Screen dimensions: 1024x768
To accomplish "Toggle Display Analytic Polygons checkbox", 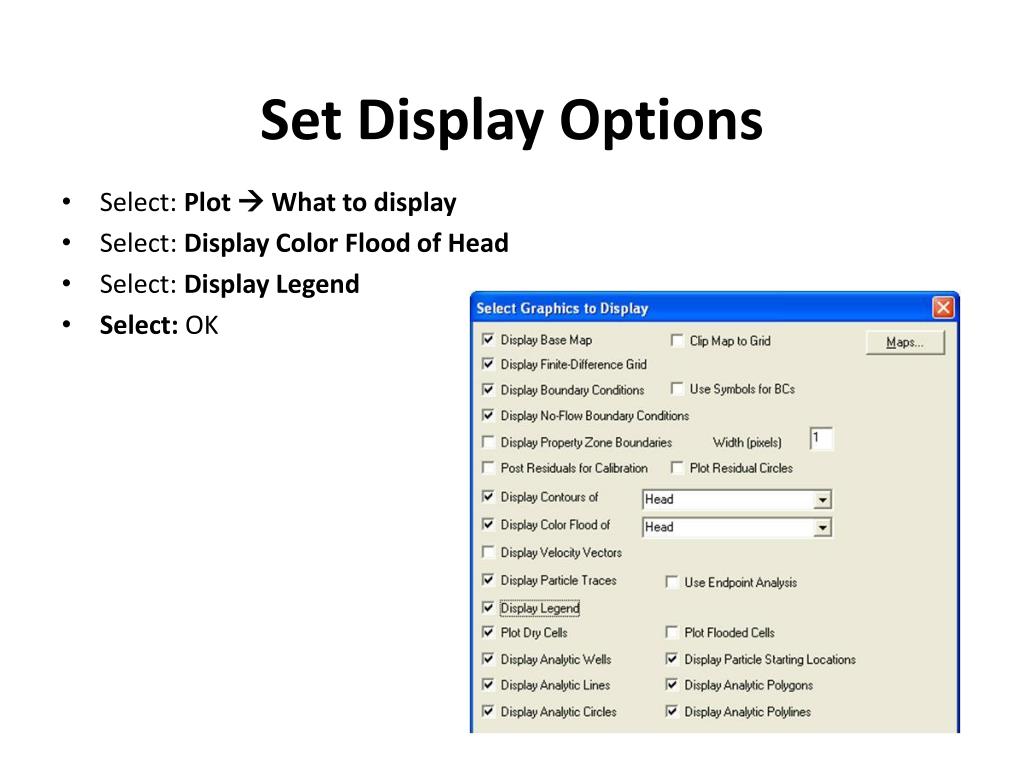I will (671, 684).
